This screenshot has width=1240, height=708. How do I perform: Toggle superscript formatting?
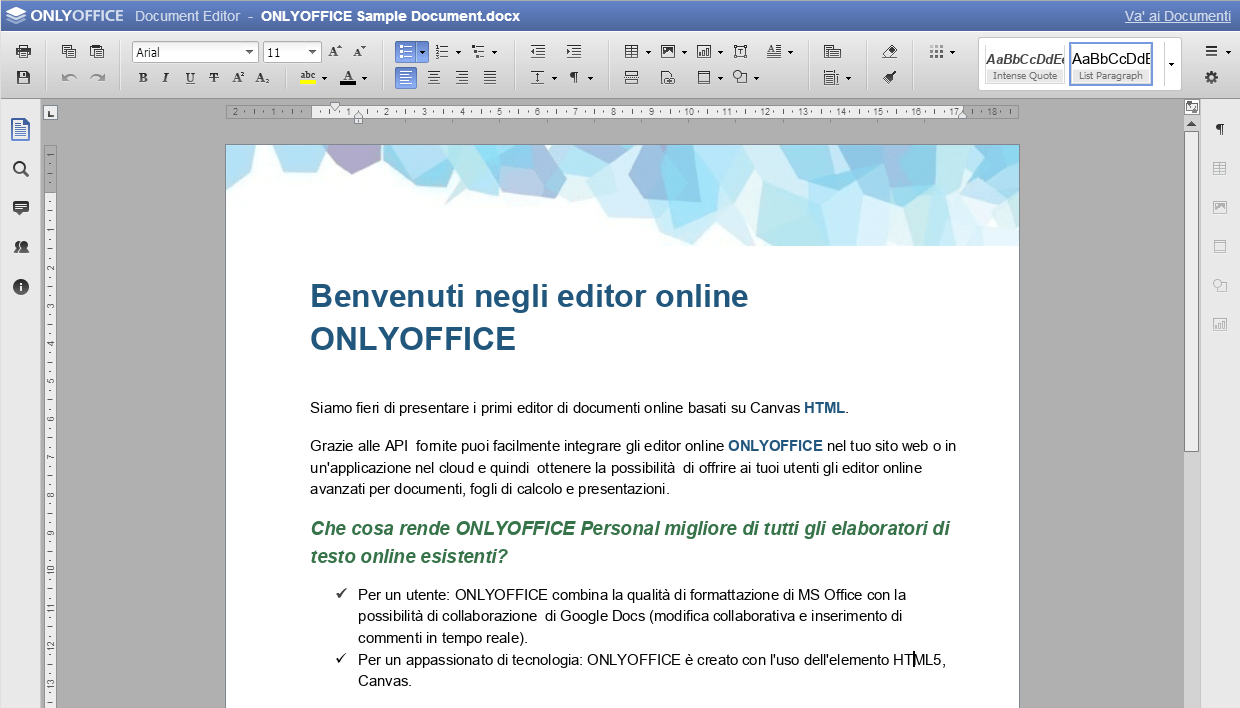(238, 77)
